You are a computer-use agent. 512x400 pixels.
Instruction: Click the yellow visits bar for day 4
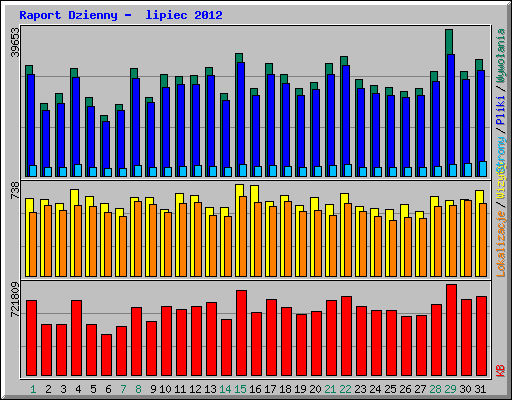click(74, 197)
